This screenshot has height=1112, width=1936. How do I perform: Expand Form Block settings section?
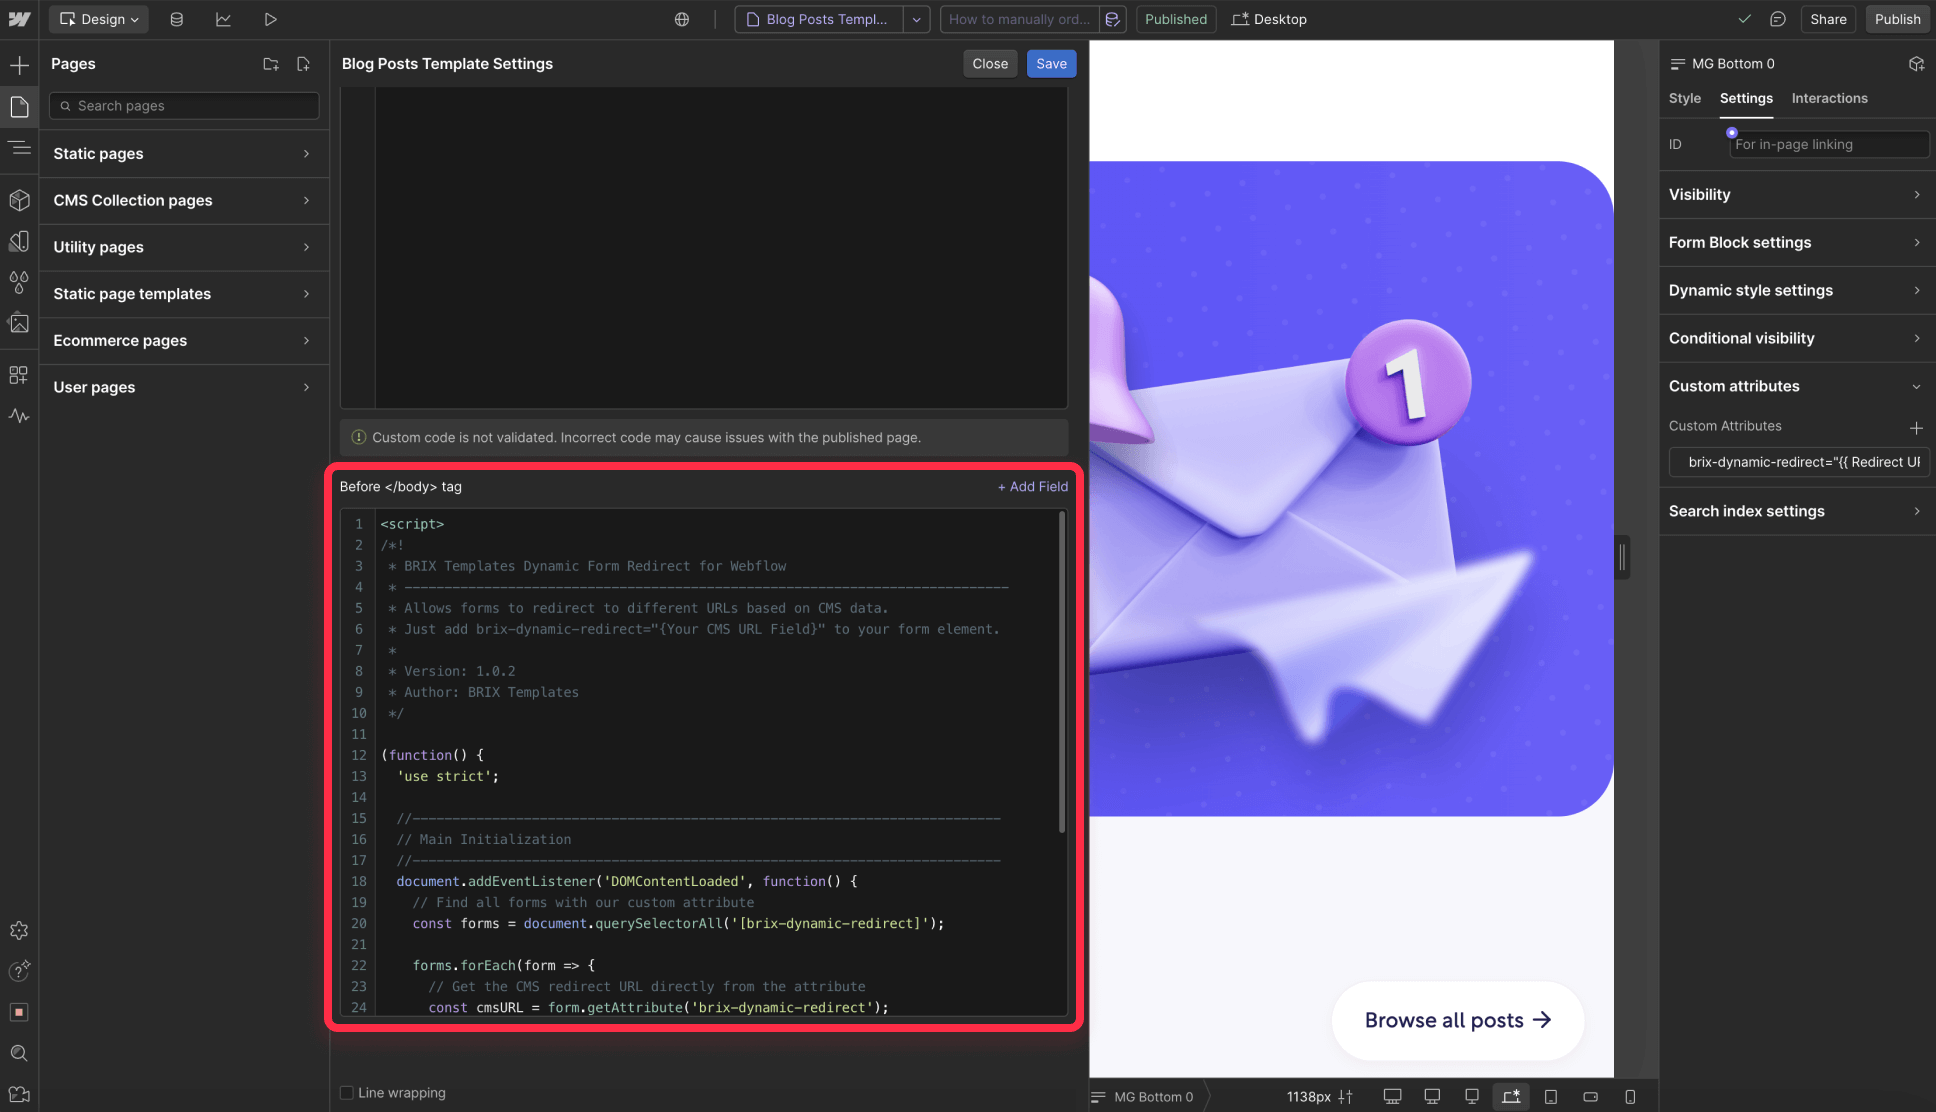click(1795, 243)
